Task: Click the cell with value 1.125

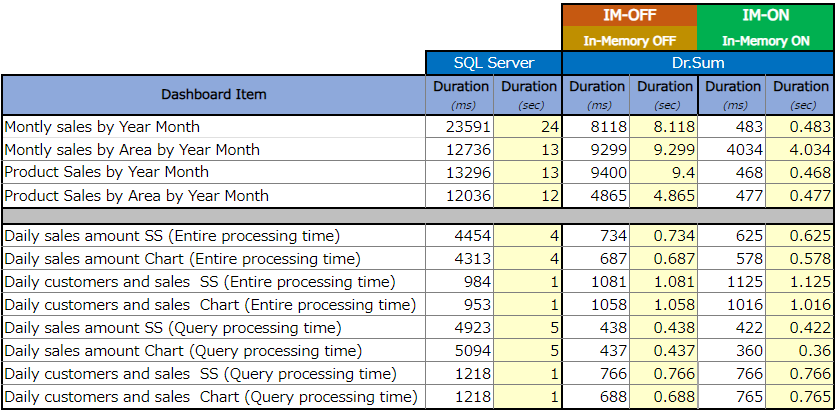Action: click(x=800, y=282)
